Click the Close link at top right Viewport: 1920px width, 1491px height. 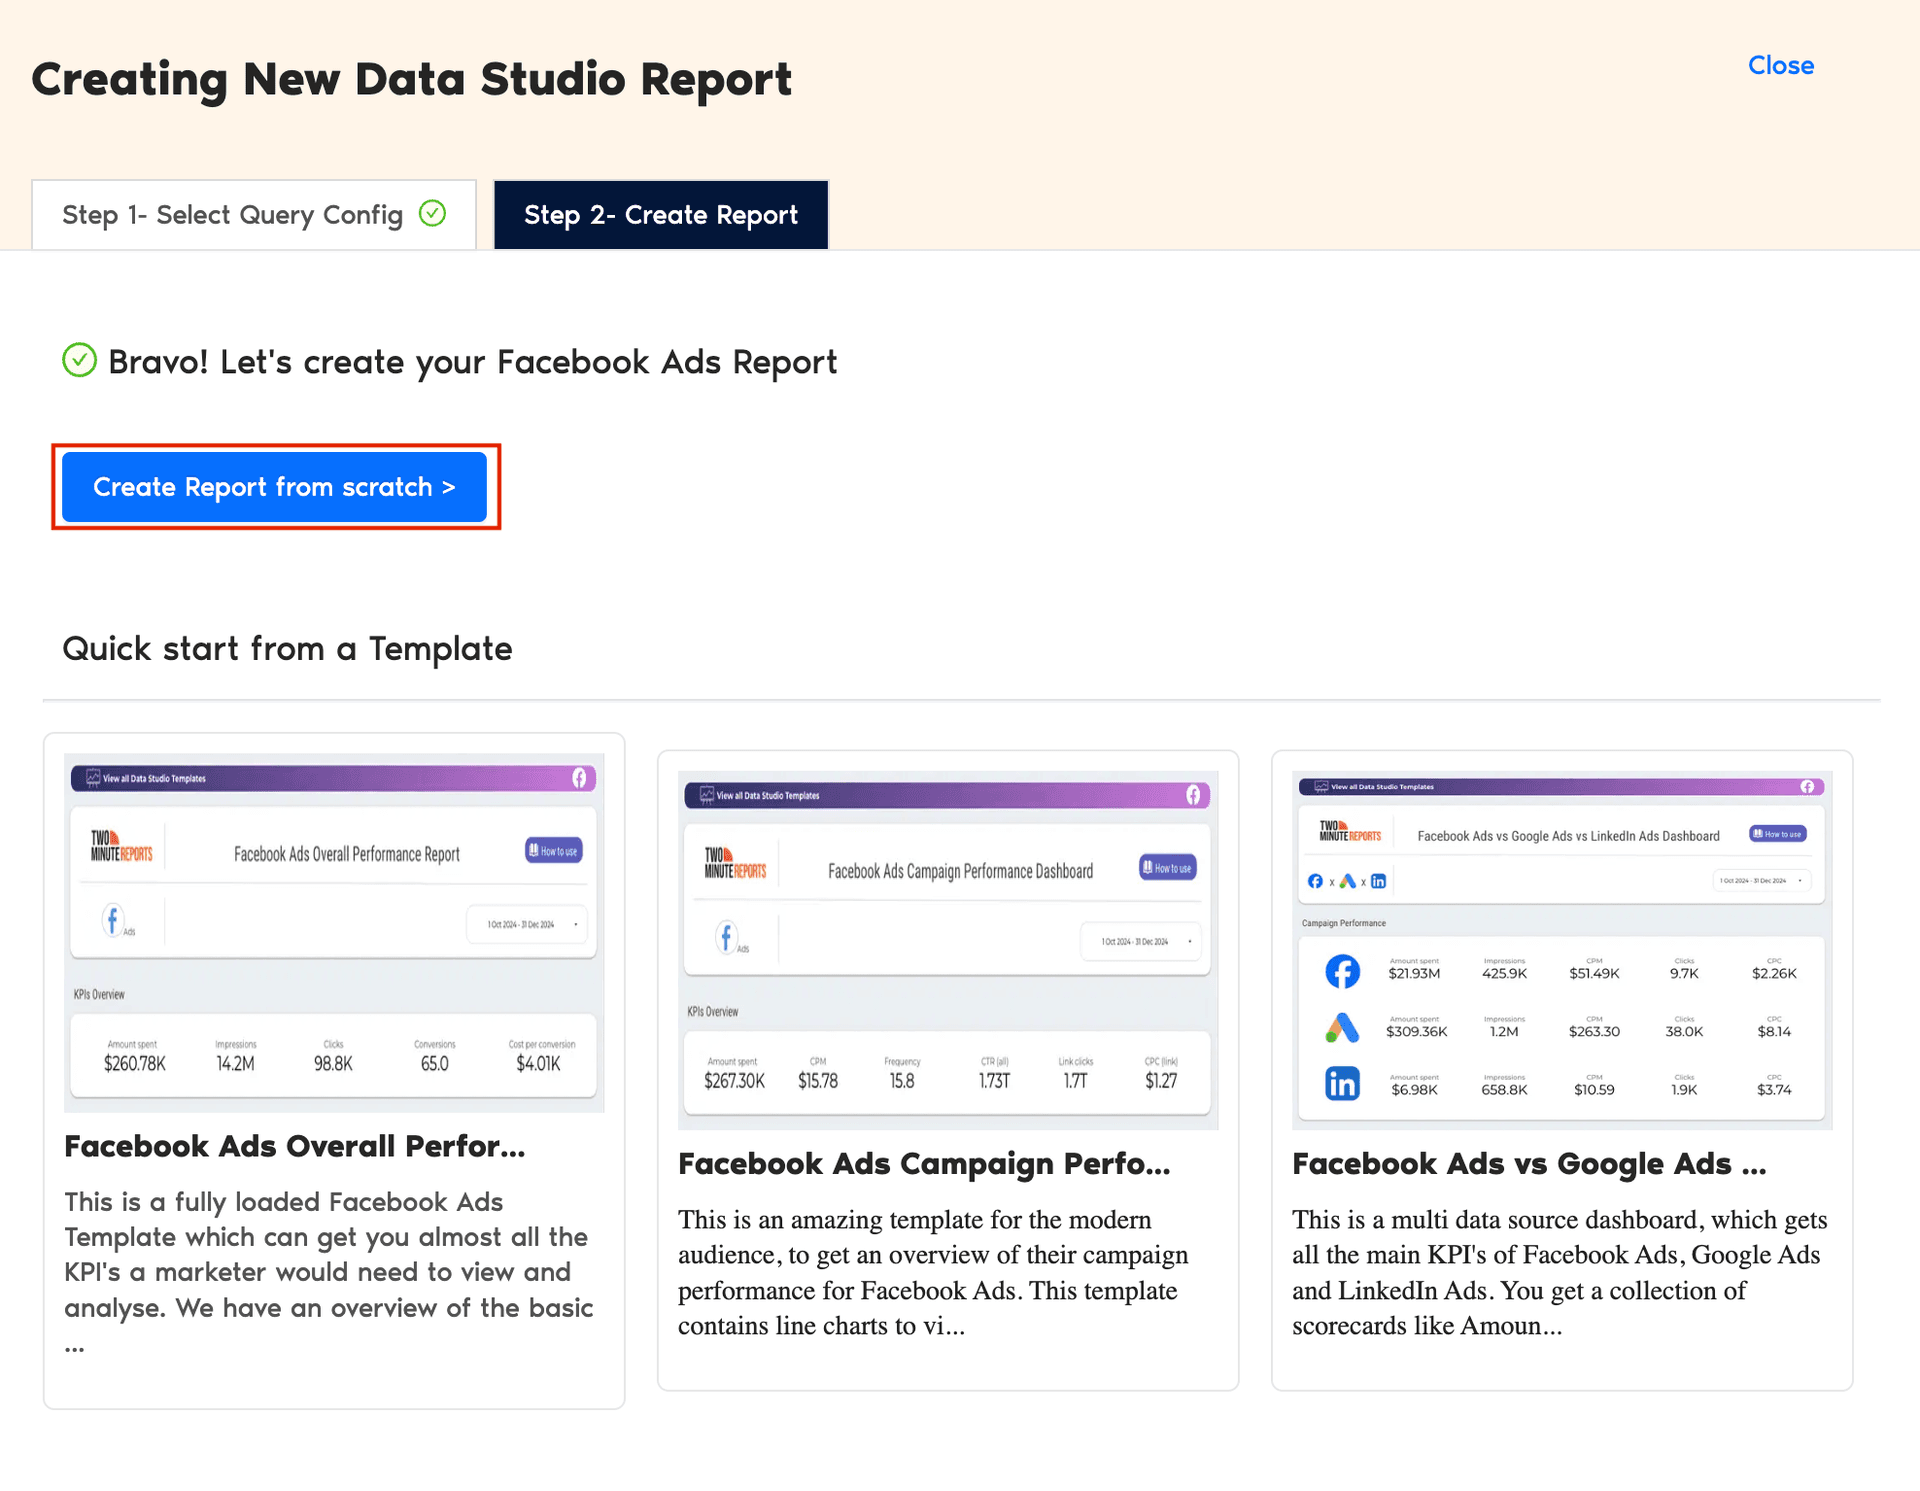1781,66
